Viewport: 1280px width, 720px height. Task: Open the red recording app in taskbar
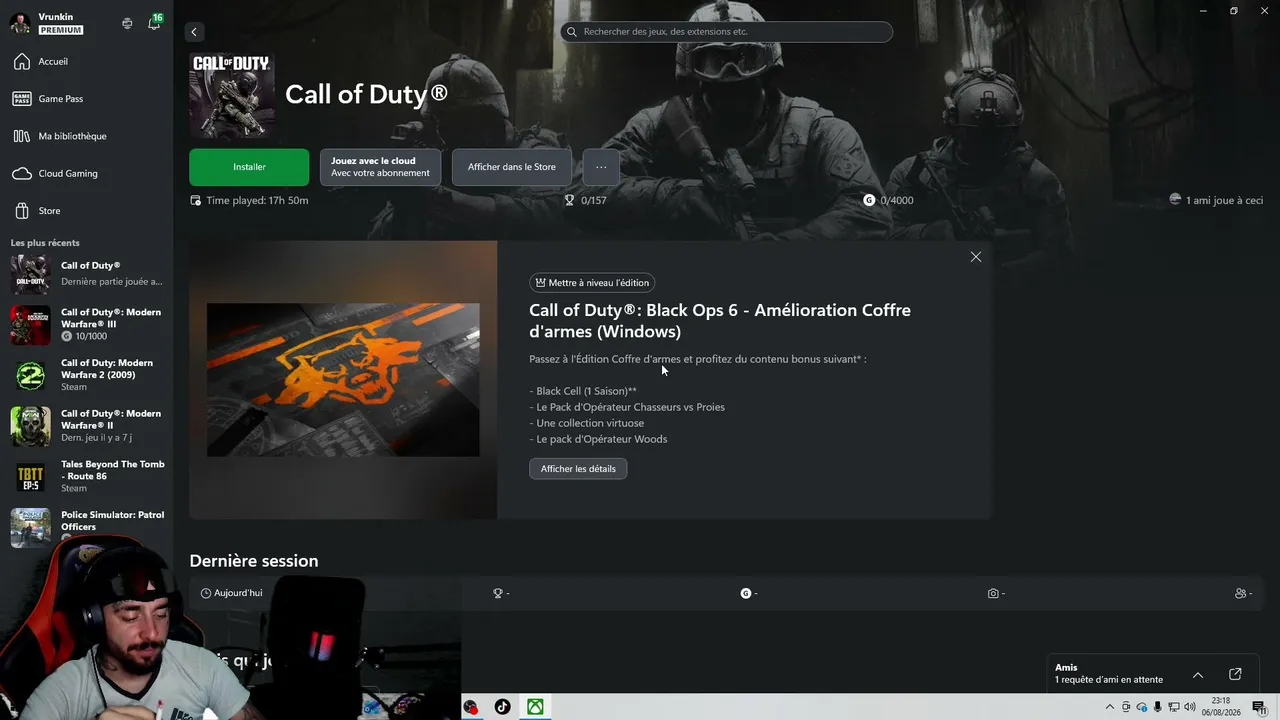470,707
